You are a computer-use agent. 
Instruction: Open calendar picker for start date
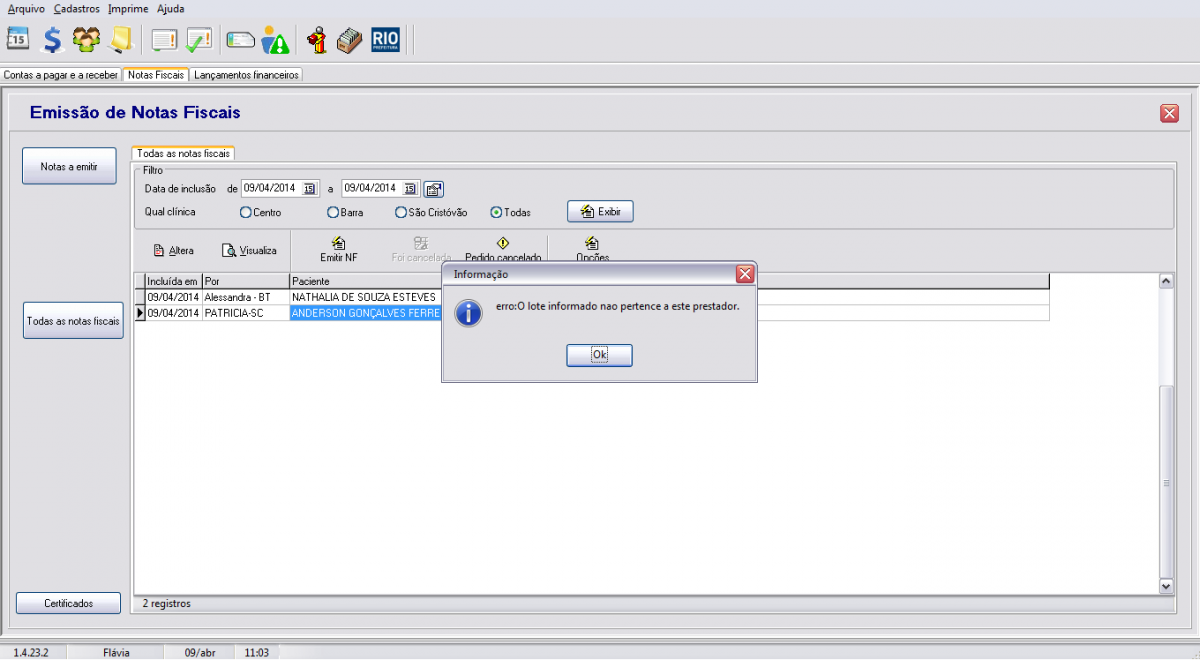point(309,188)
